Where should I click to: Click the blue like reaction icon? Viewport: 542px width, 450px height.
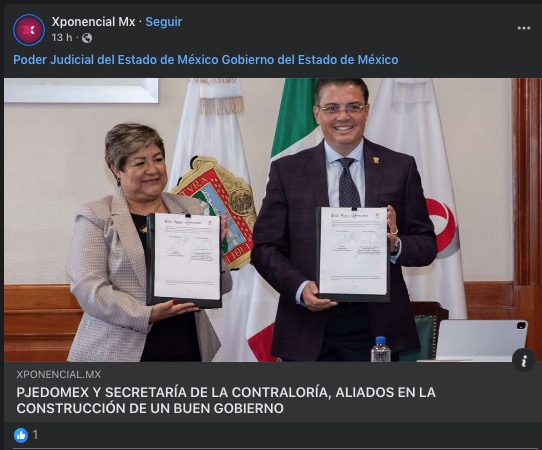[21, 435]
